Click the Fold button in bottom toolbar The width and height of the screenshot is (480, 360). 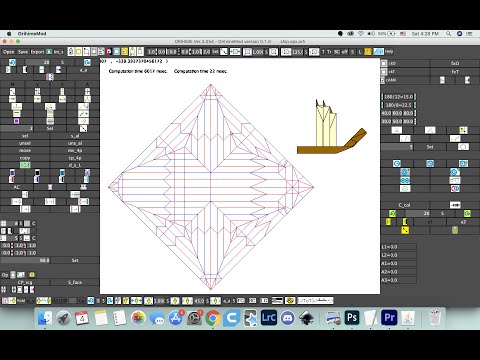point(21,301)
